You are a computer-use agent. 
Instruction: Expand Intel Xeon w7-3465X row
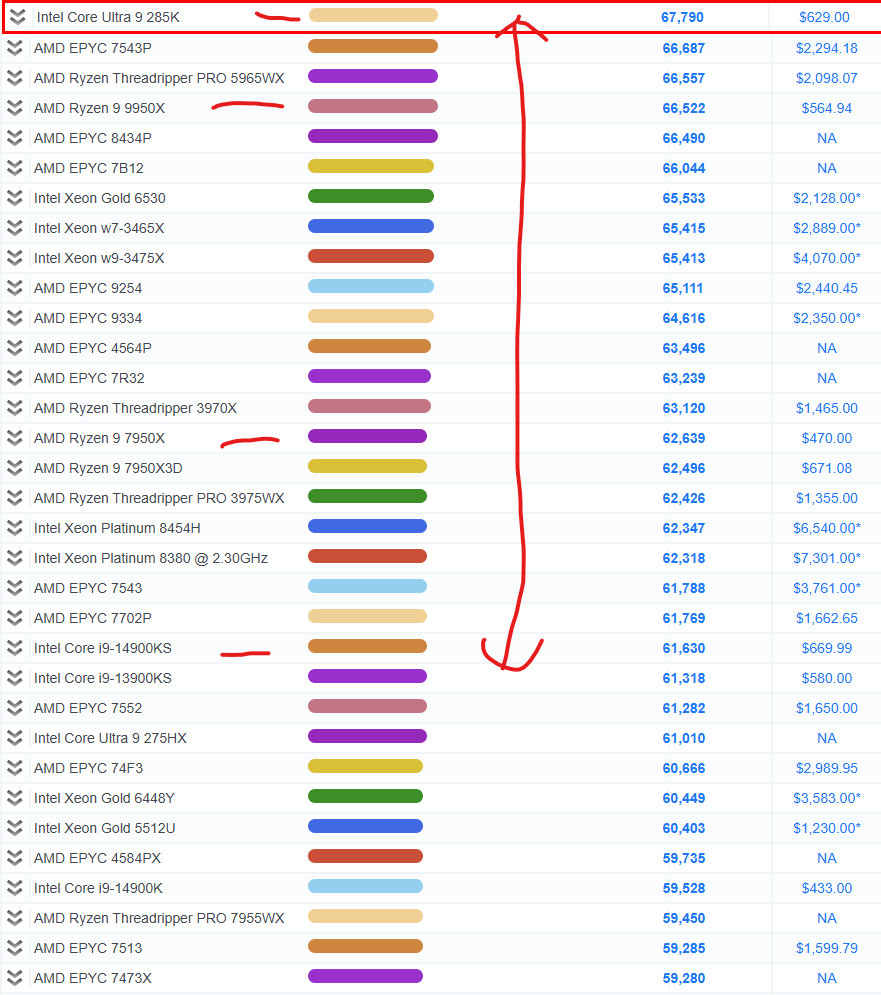(x=15, y=228)
